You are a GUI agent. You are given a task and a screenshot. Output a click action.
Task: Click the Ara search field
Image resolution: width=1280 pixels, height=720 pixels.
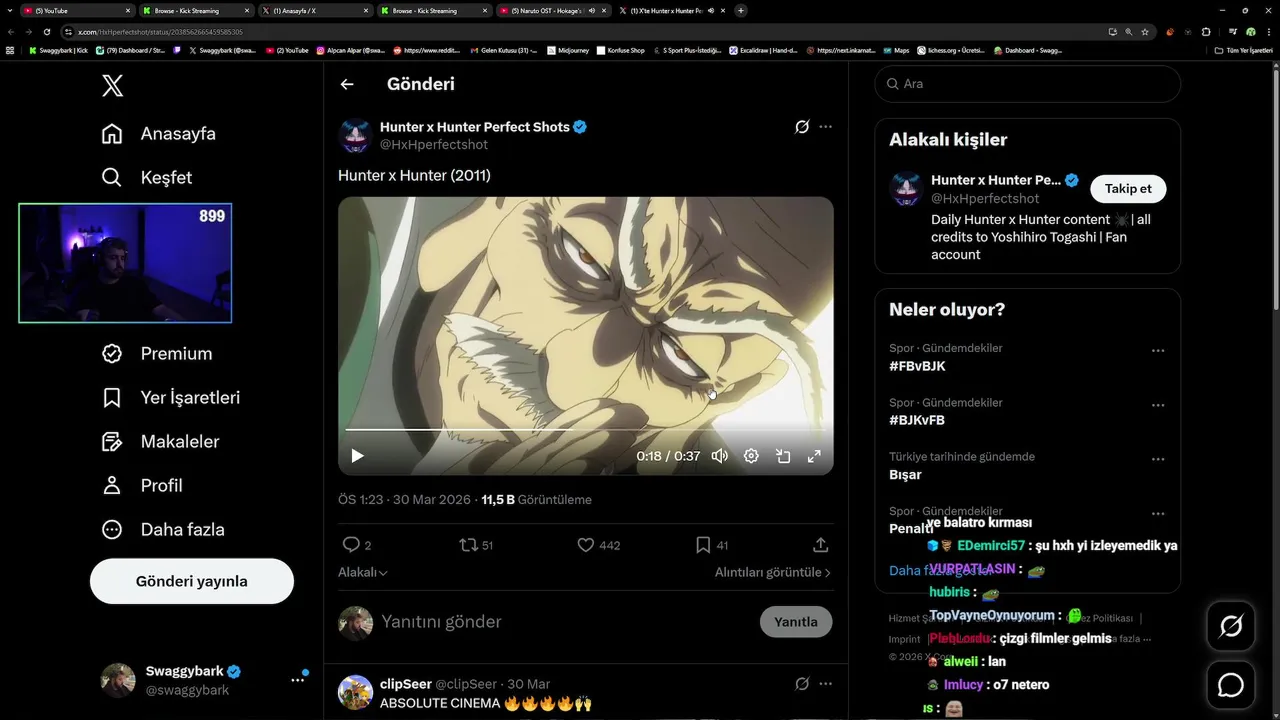[1028, 84]
